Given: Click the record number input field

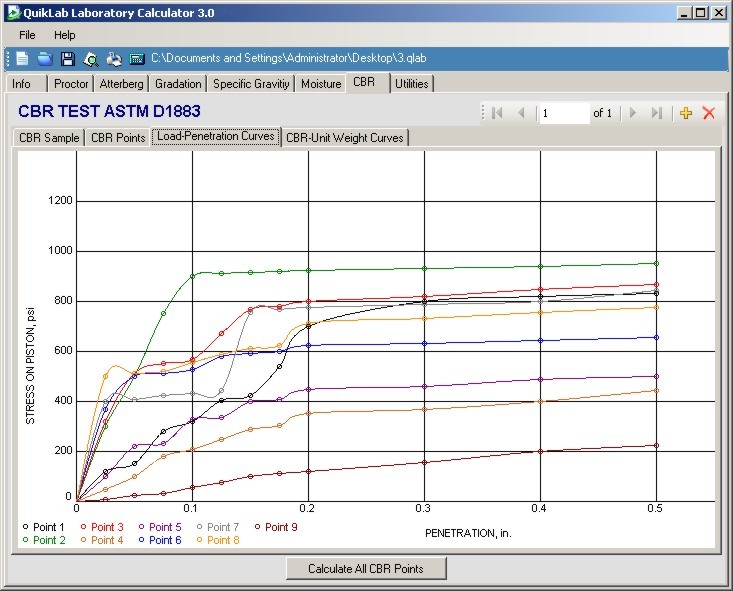Looking at the screenshot, I should pyautogui.click(x=563, y=113).
